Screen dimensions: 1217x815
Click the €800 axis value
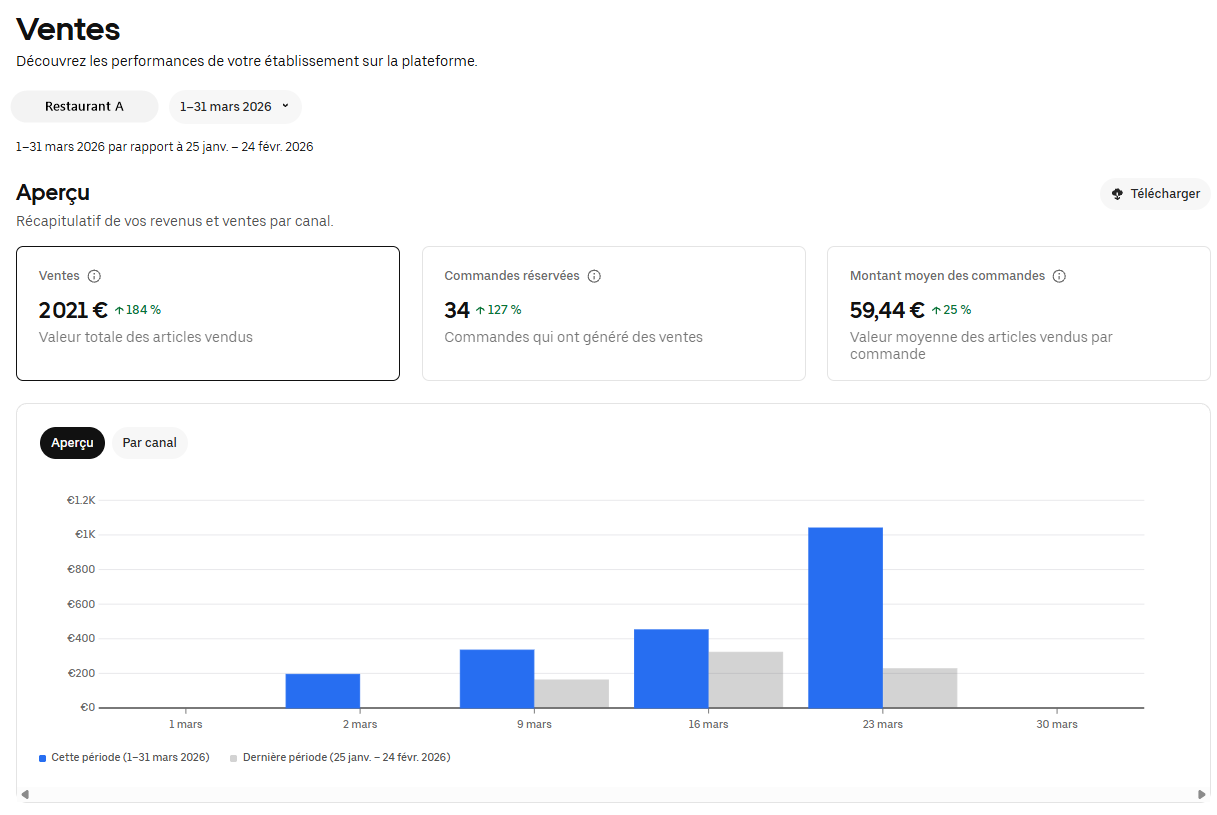[x=81, y=569]
